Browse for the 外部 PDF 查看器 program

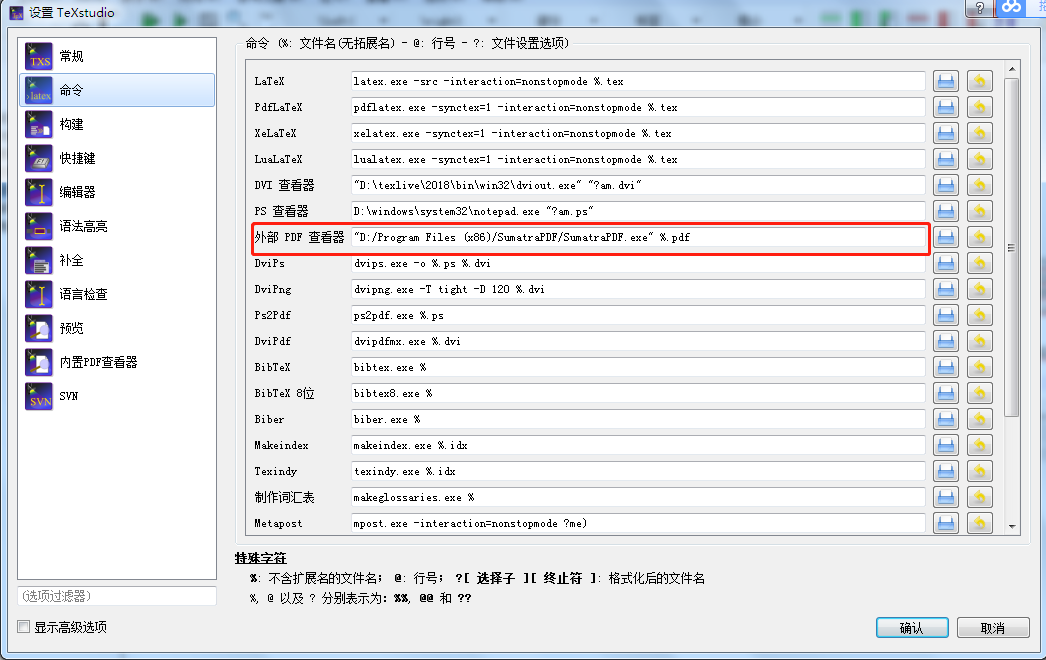(945, 238)
